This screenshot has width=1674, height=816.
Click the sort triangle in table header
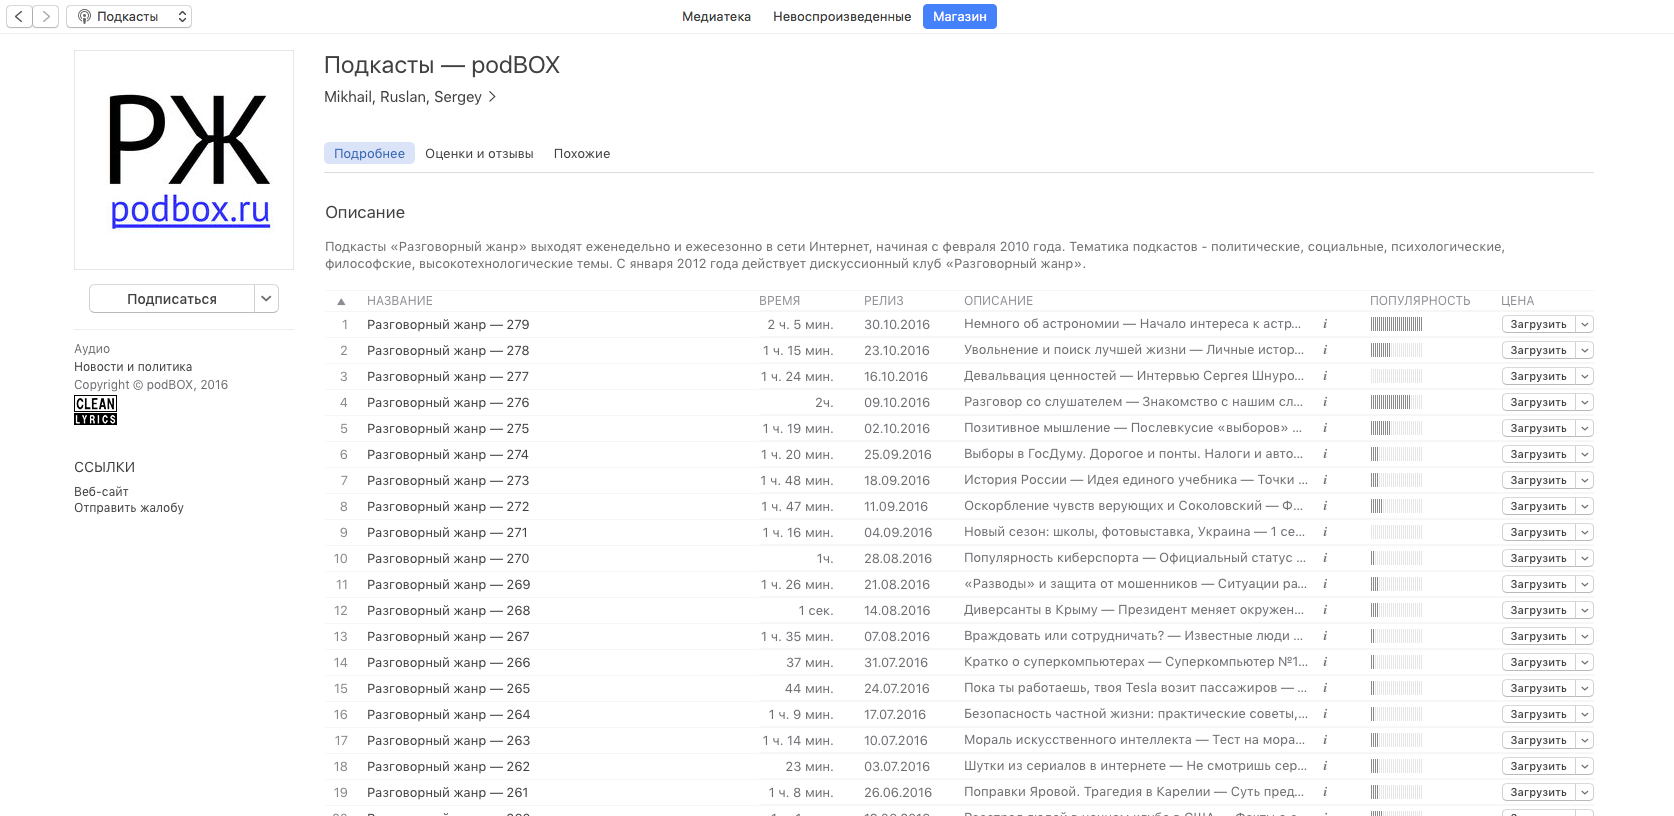[x=341, y=301]
